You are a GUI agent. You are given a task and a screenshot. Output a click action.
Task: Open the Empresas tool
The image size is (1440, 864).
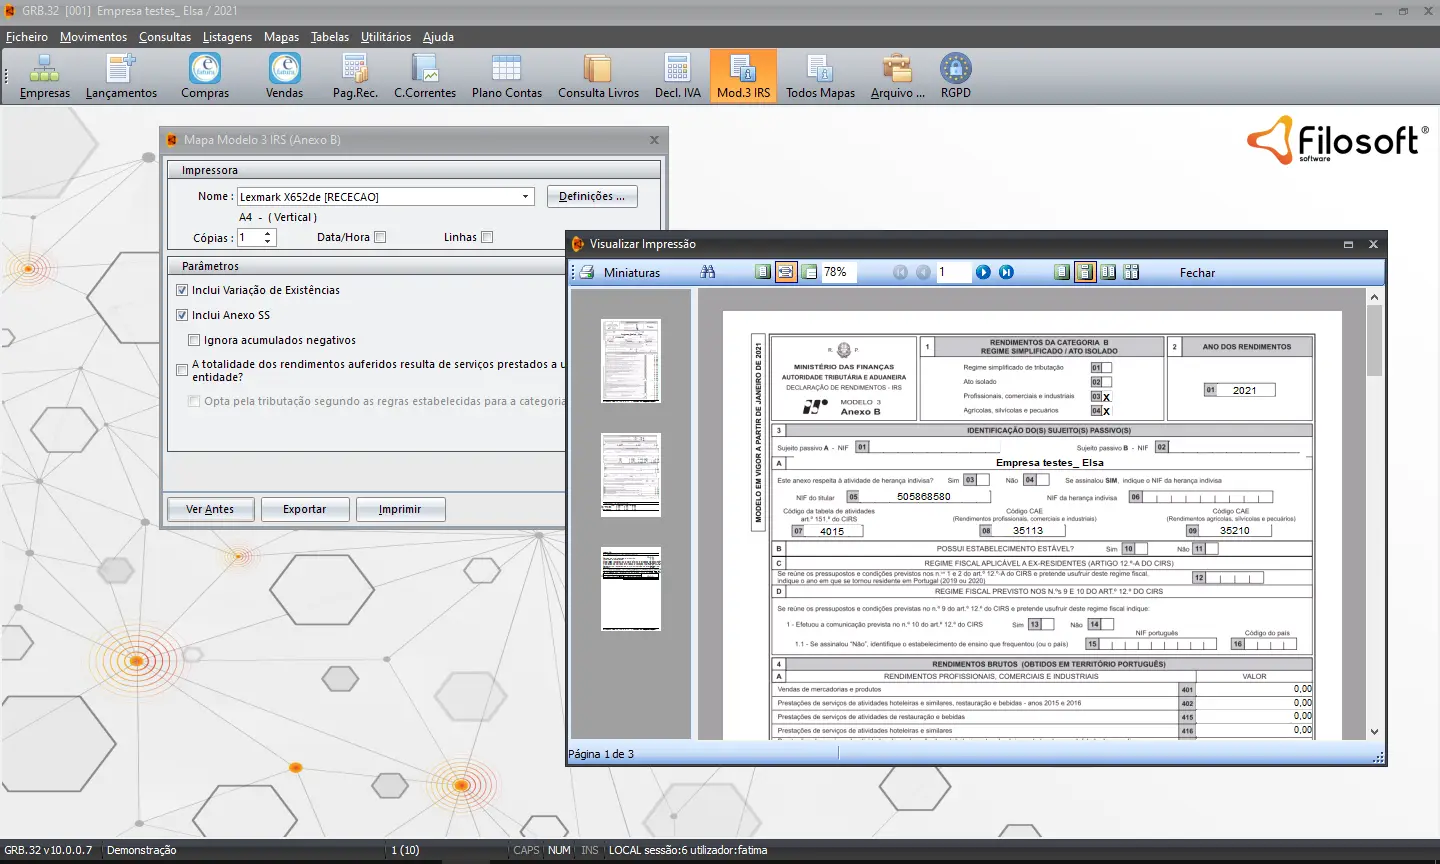click(42, 75)
